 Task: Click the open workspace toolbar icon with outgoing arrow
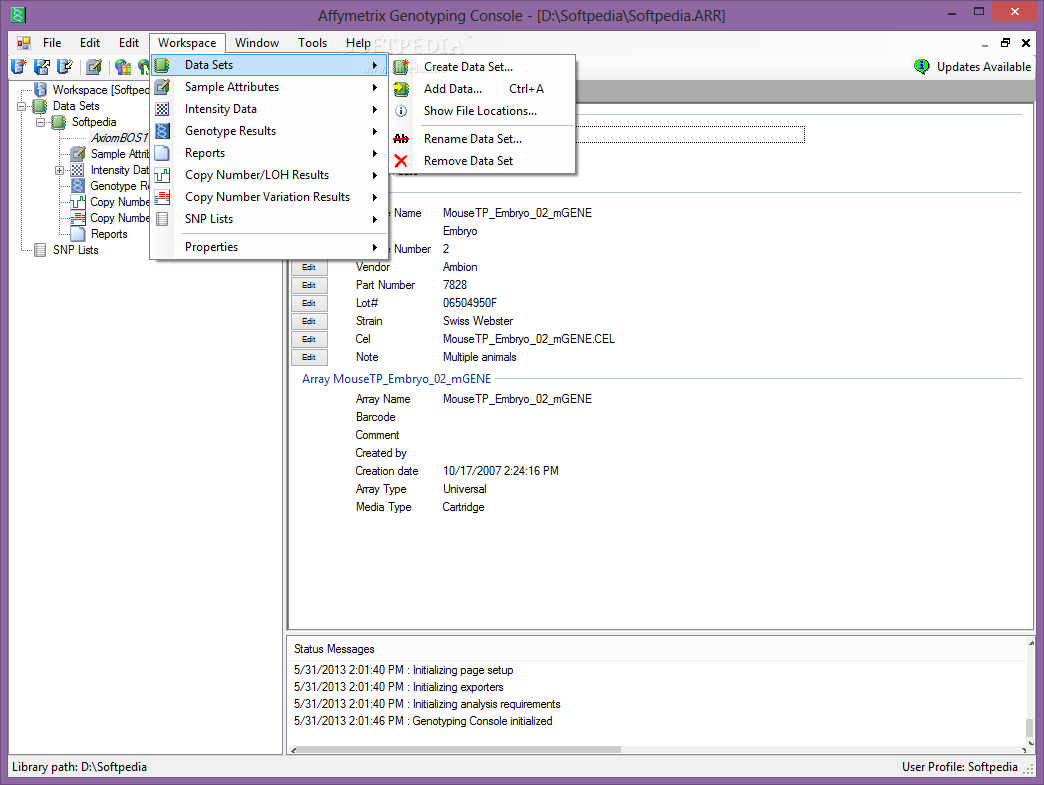pos(42,67)
